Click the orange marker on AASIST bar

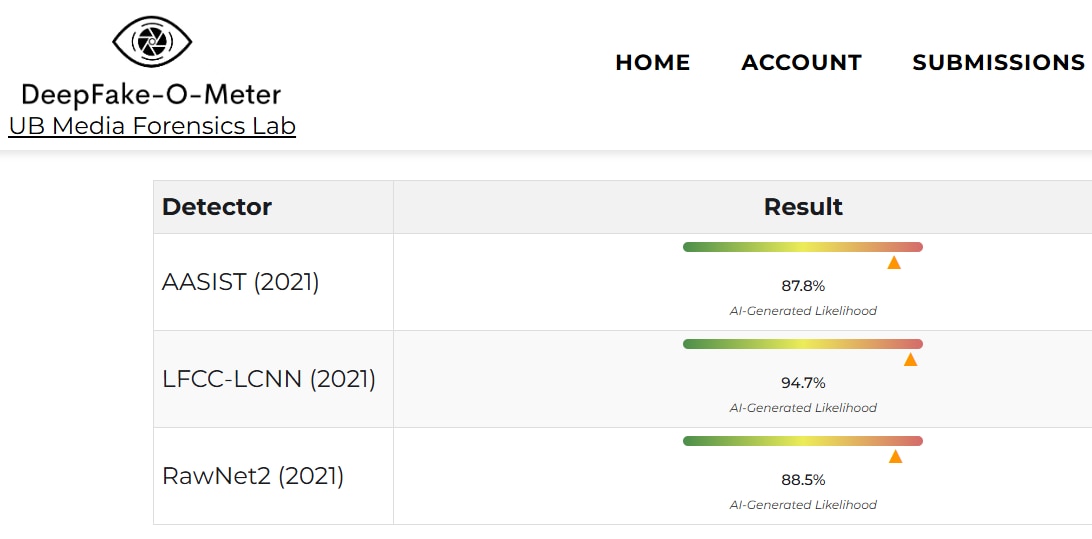click(x=894, y=263)
